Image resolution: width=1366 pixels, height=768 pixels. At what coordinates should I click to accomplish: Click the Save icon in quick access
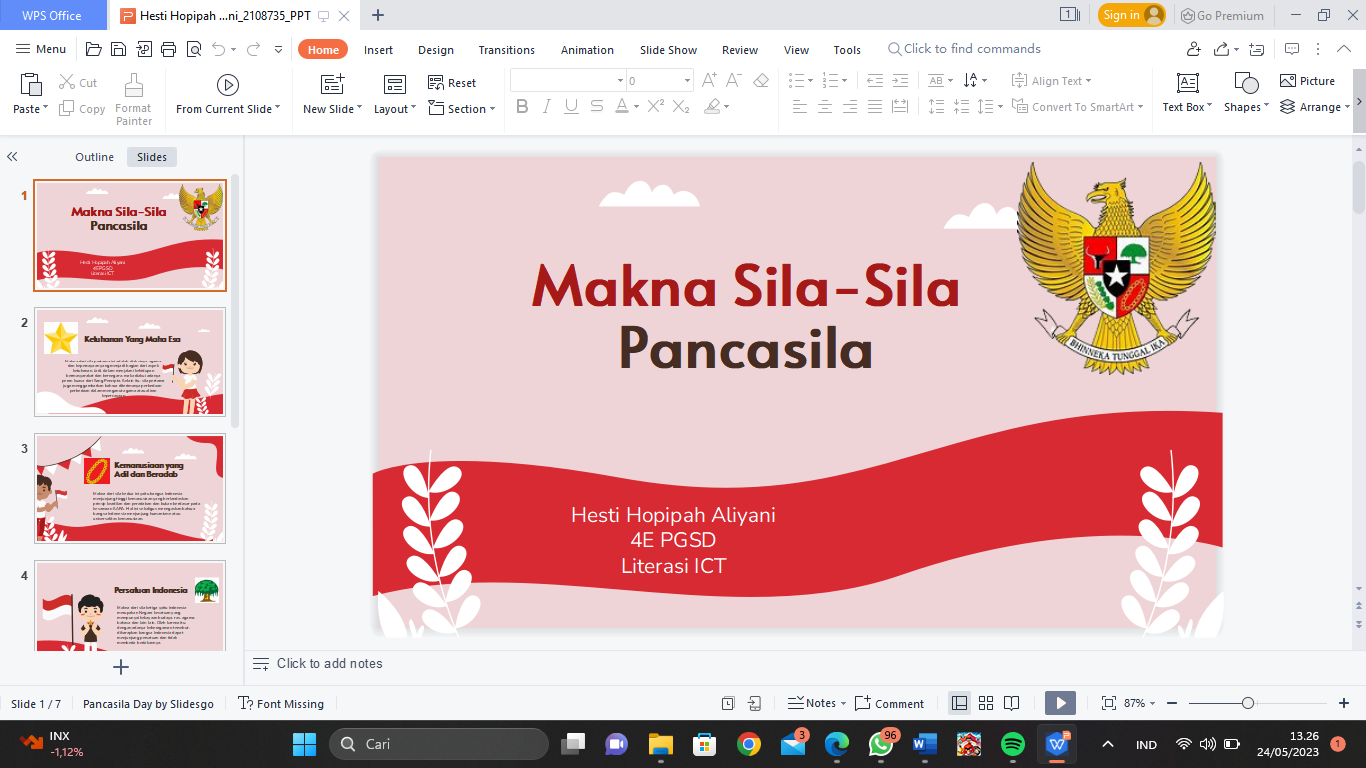click(118, 49)
